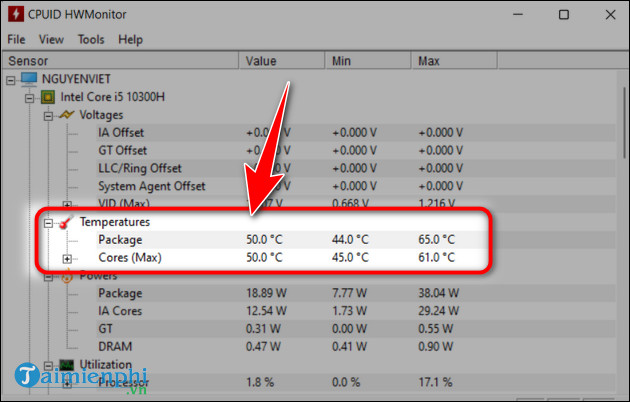Open the Tools menu

[91, 39]
